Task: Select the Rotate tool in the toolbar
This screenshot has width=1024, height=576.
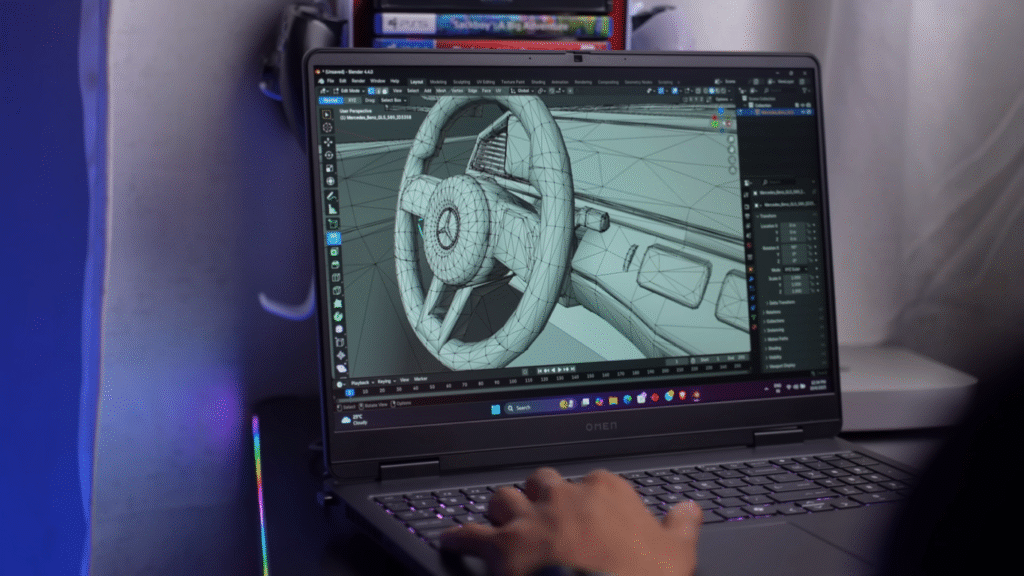Action: 328,156
